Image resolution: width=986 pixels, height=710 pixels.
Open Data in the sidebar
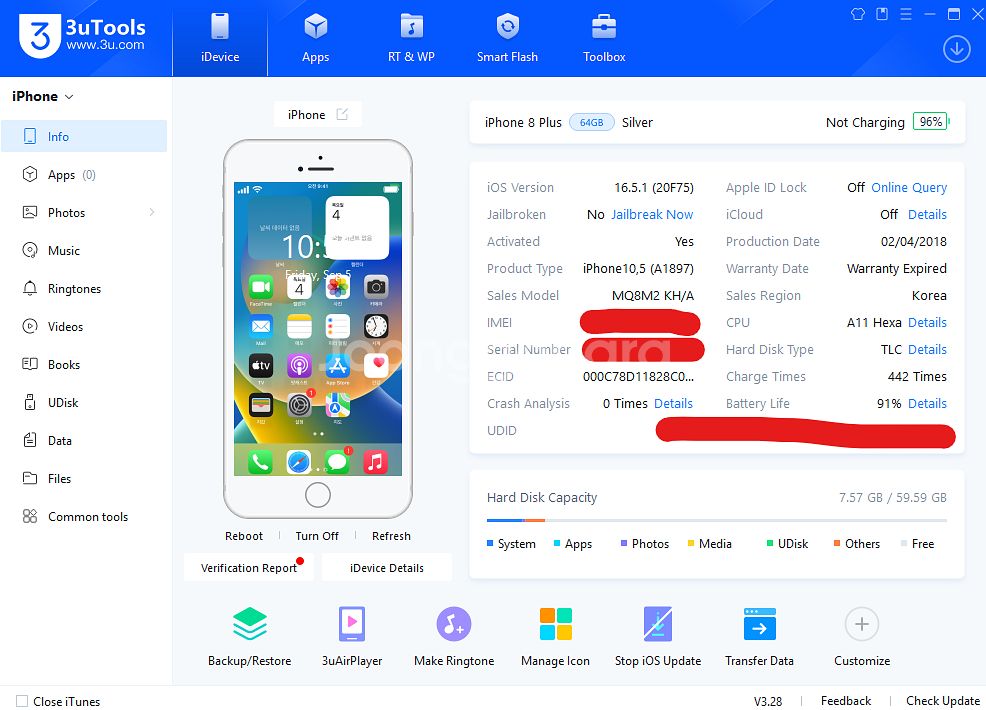(x=84, y=440)
